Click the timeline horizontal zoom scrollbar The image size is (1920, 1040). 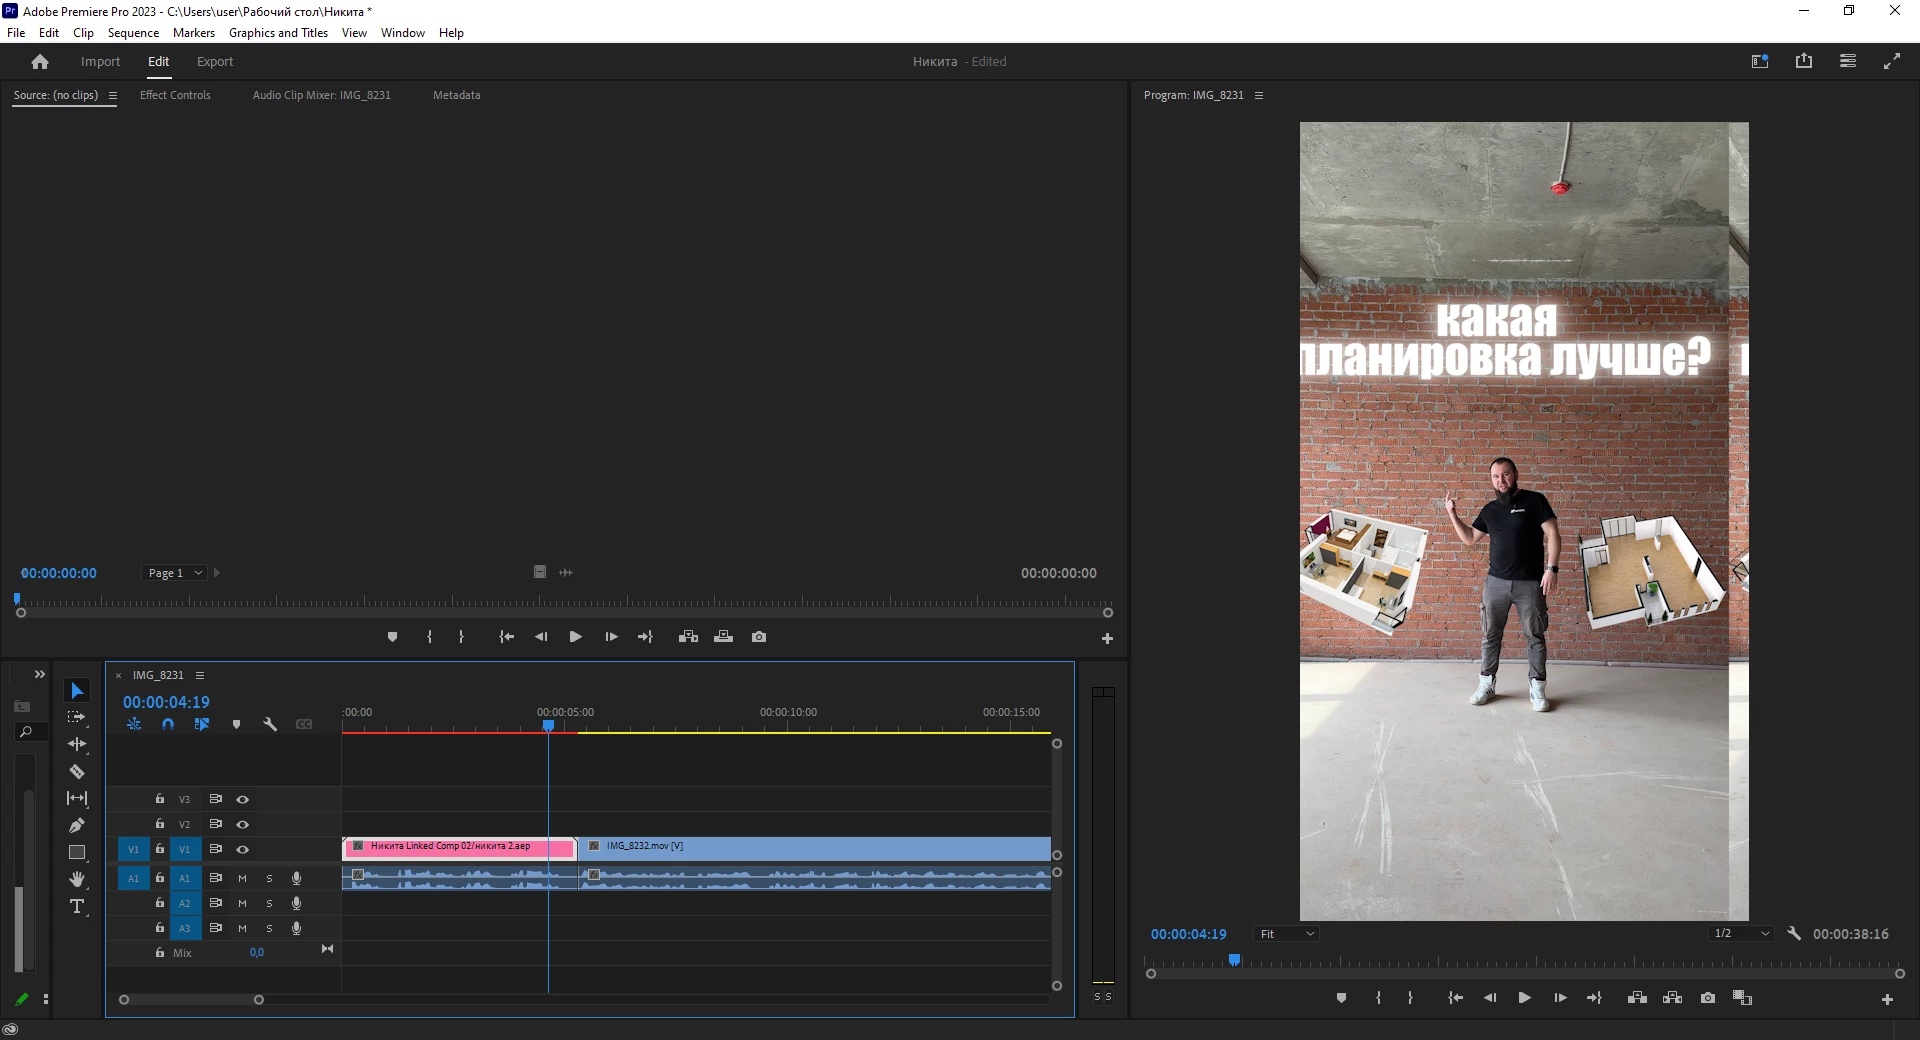point(191,1000)
